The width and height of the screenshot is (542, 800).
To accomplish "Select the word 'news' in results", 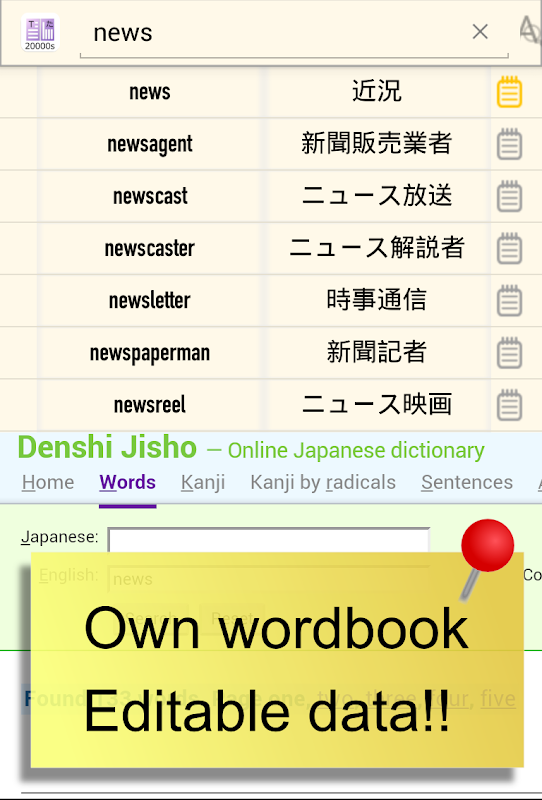I will 150,92.
